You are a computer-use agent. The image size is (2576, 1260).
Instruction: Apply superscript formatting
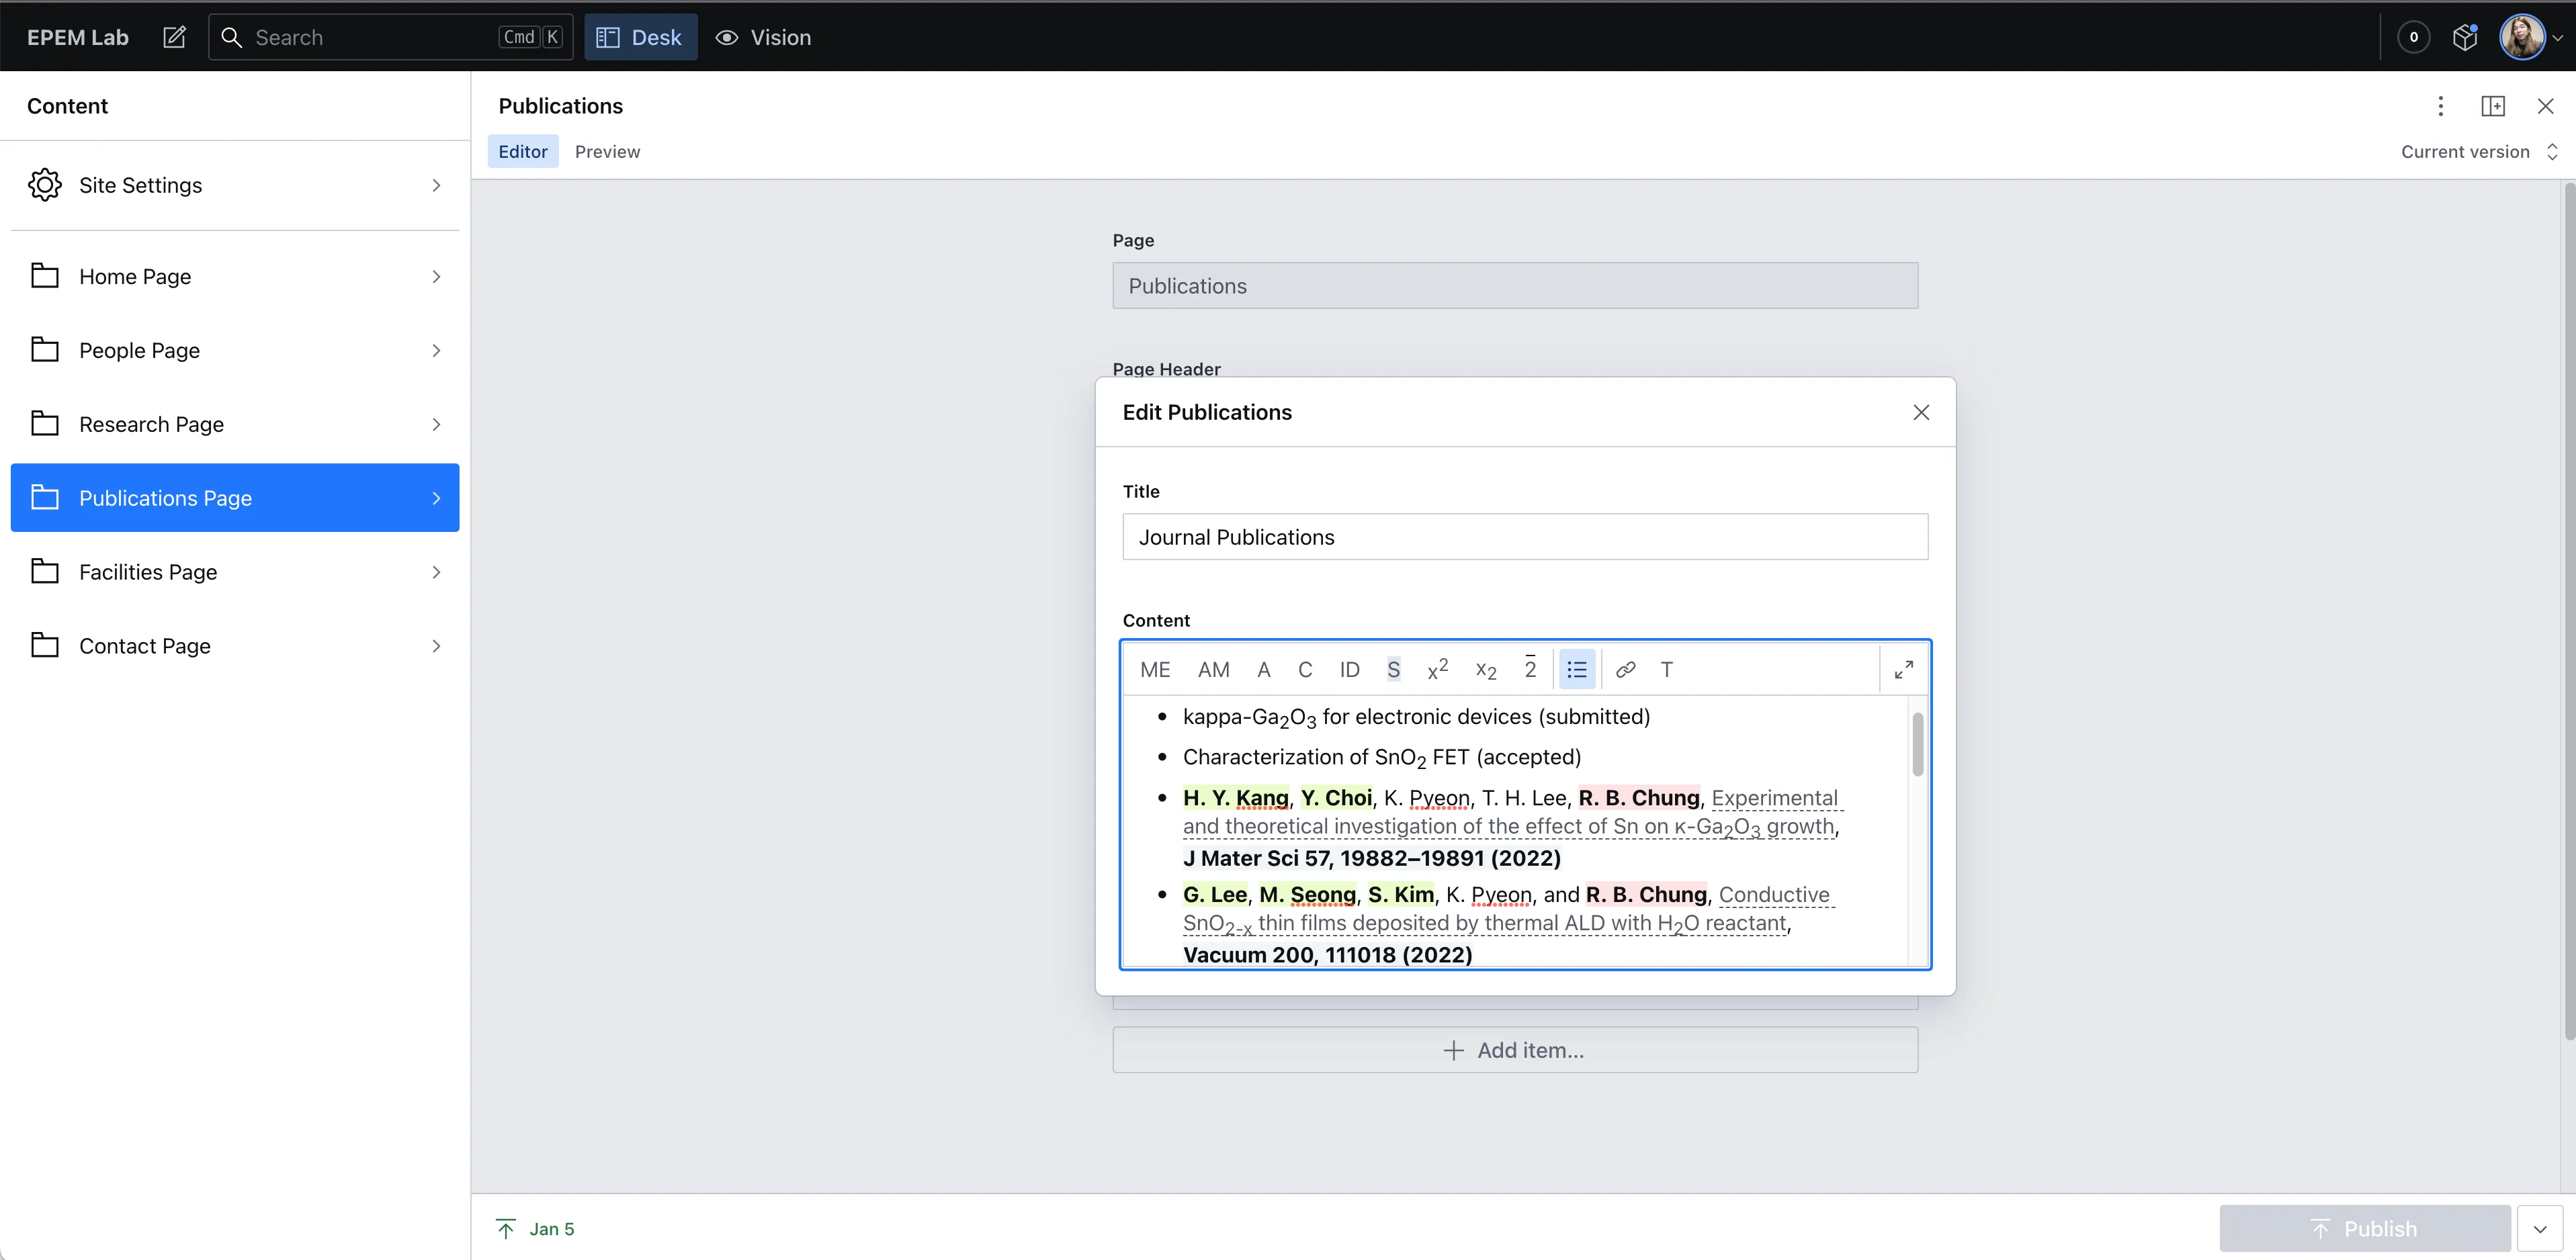(x=1437, y=670)
